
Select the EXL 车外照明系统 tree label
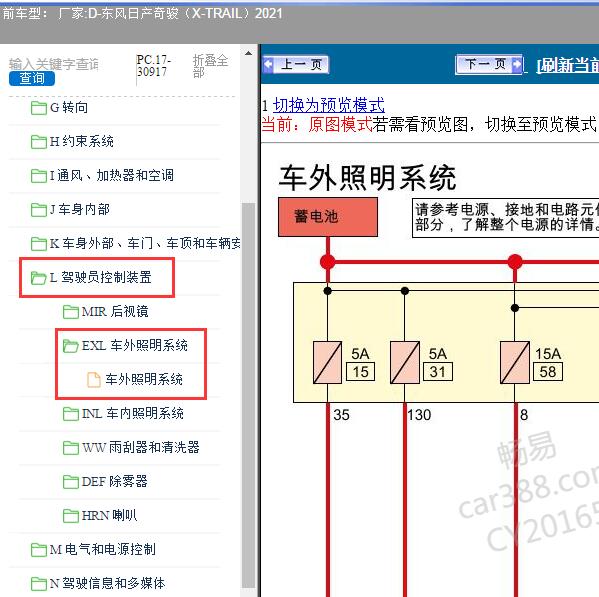[134, 346]
